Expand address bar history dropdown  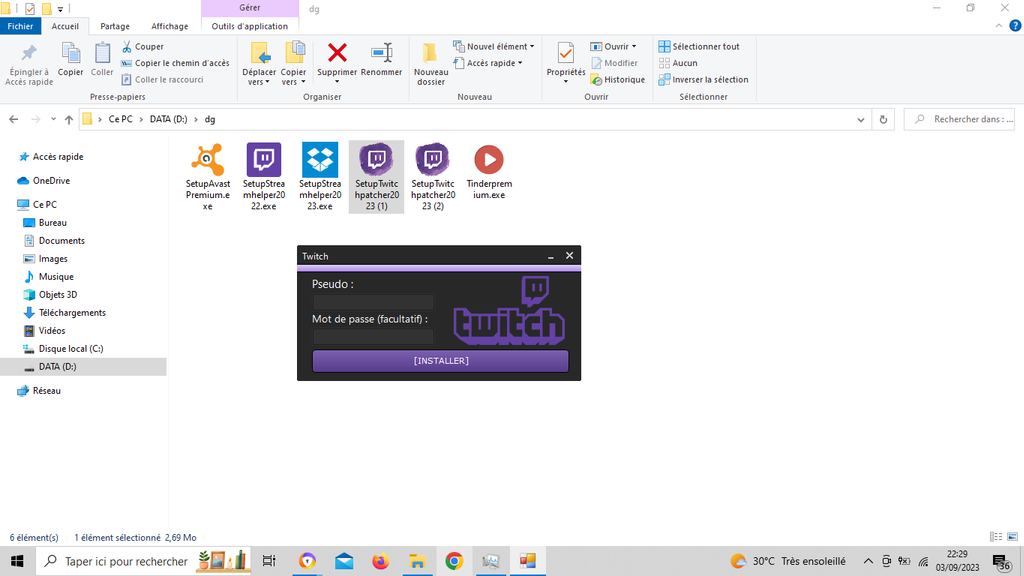861,120
